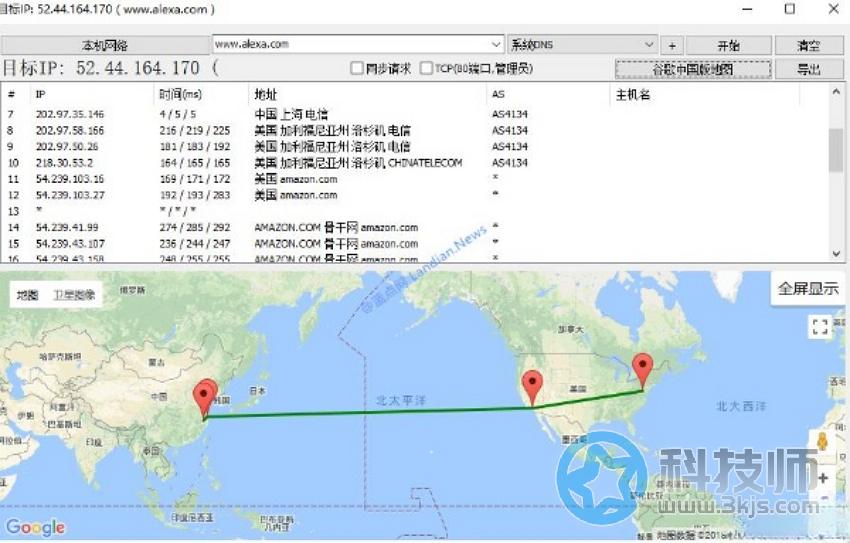Click the route list vertical scrollbar thumb
Screen dimensions: 850x543
pos(837,150)
